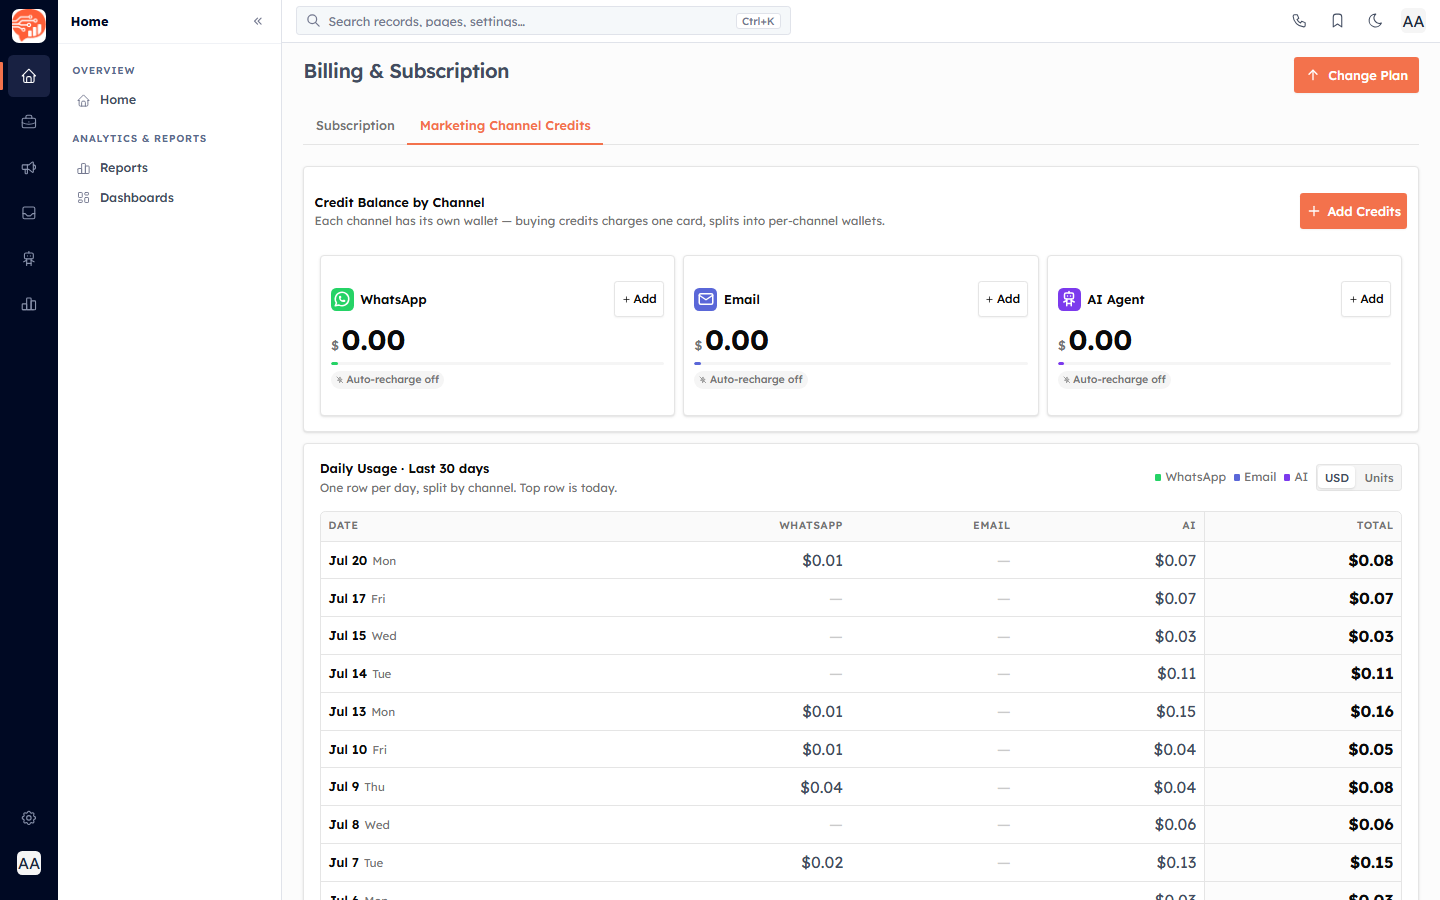
Task: Click the Email legend entry
Action: click(1255, 477)
